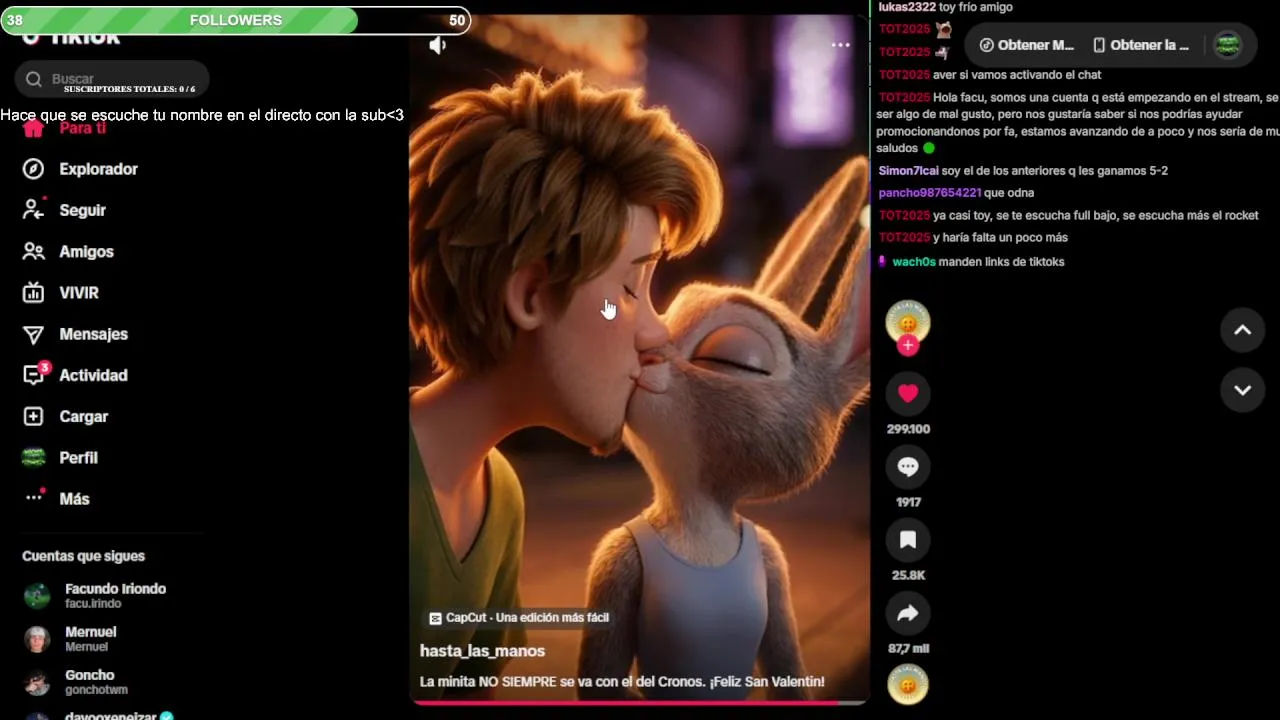
Task: Open the Amigos section
Action: [x=86, y=252]
